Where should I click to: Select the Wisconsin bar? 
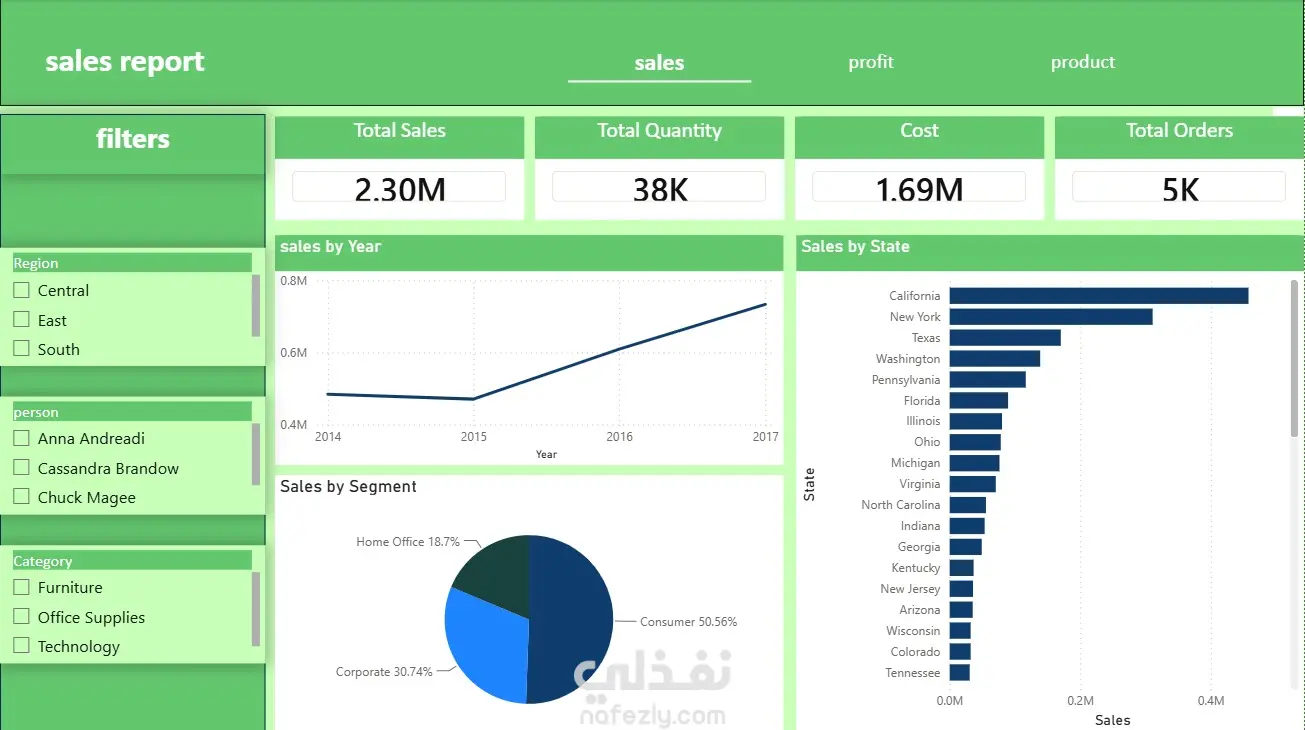point(960,631)
